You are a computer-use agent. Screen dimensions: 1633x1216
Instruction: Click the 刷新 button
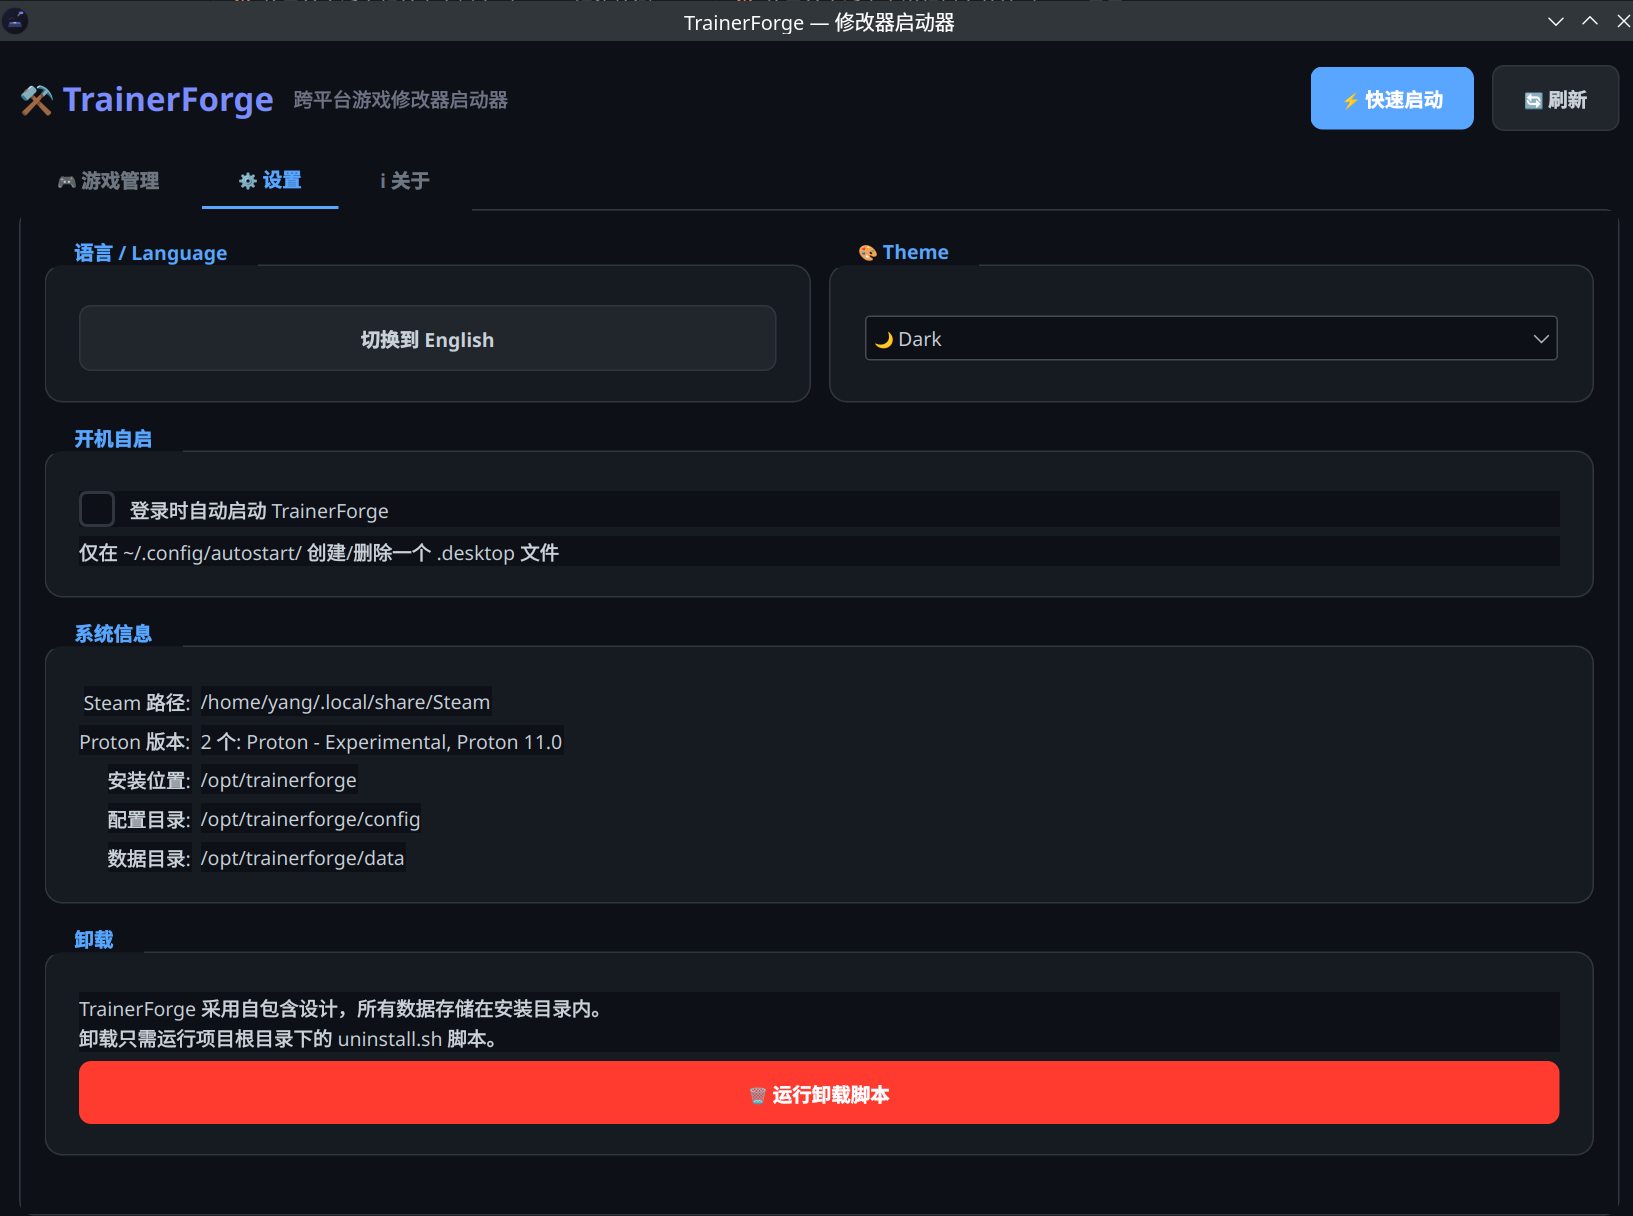coord(1555,98)
